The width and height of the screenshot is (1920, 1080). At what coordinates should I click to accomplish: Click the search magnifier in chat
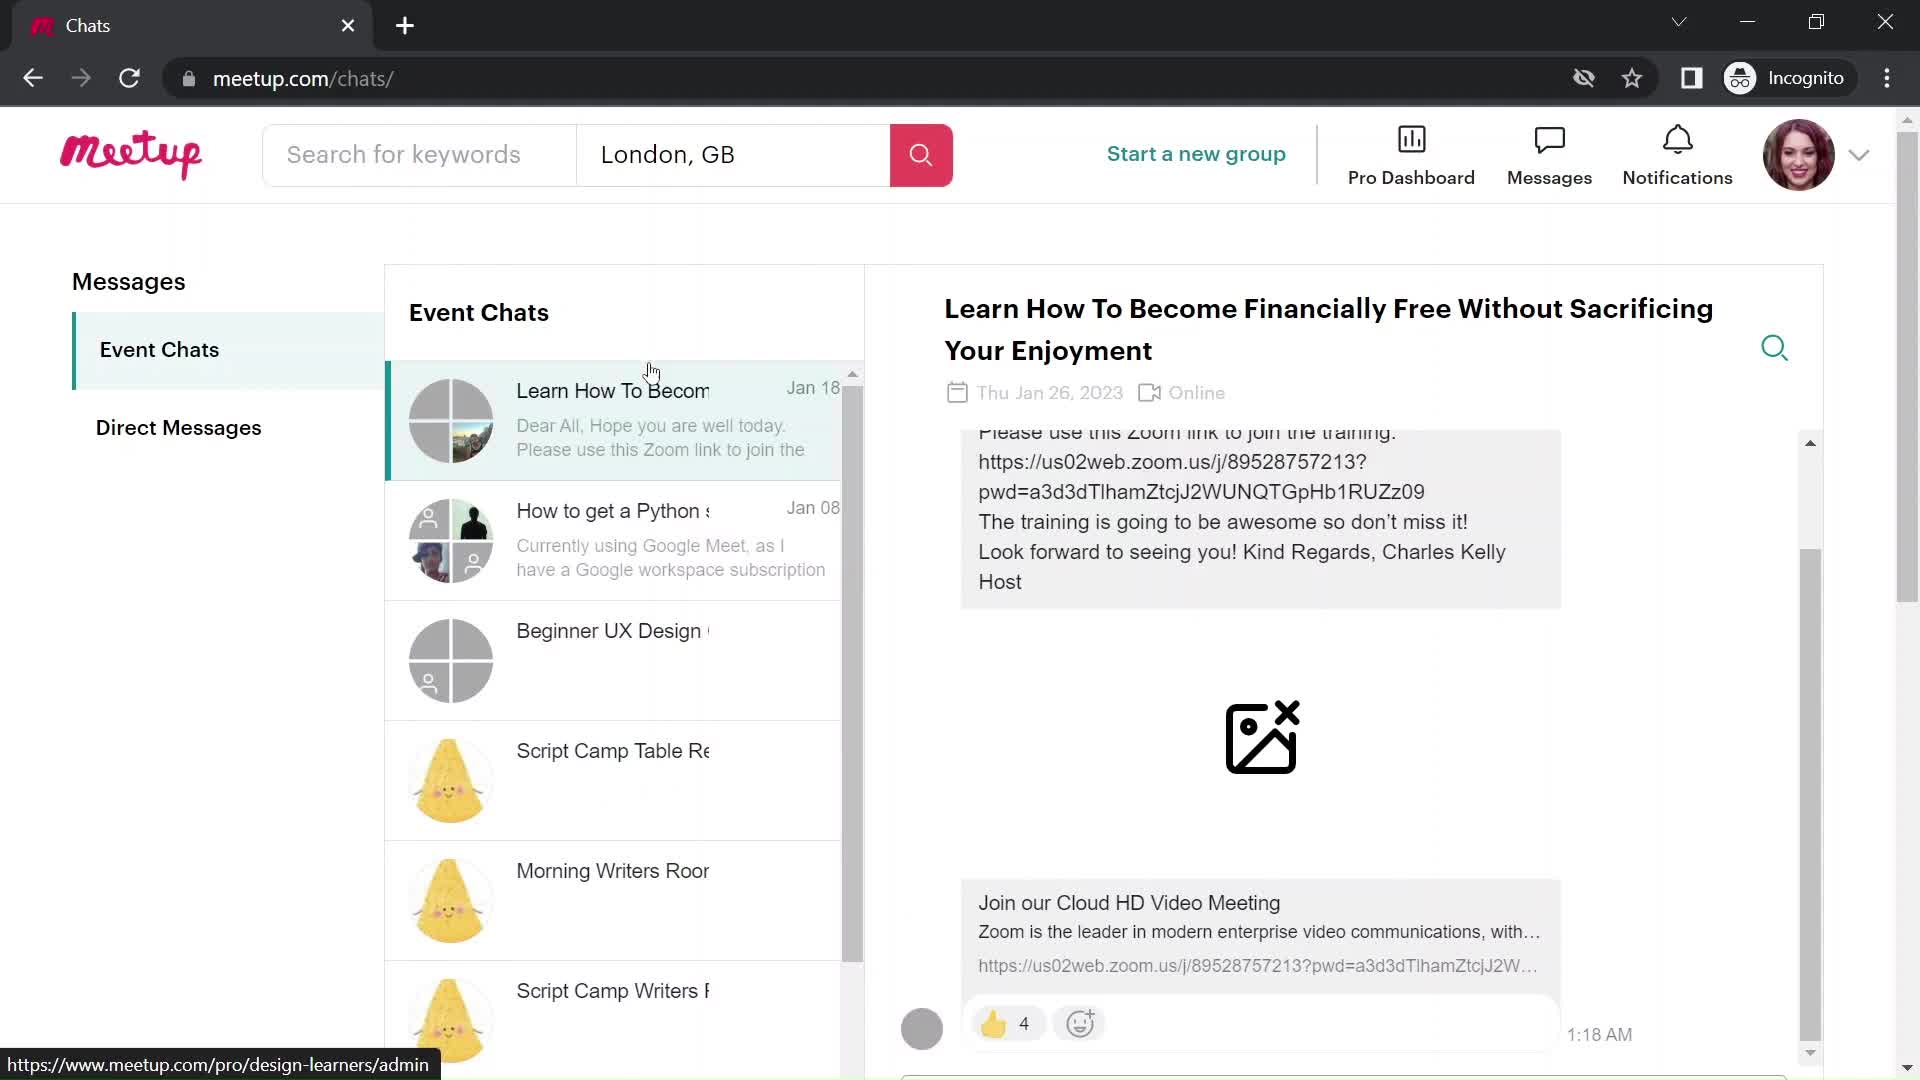tap(1778, 348)
